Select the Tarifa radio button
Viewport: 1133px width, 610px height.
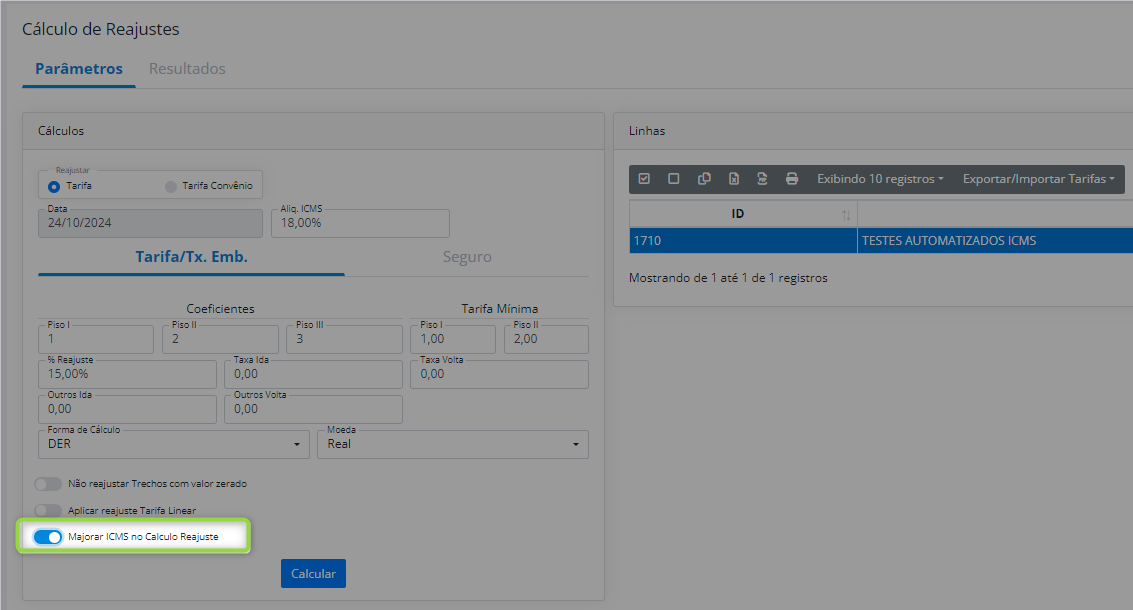[x=53, y=186]
